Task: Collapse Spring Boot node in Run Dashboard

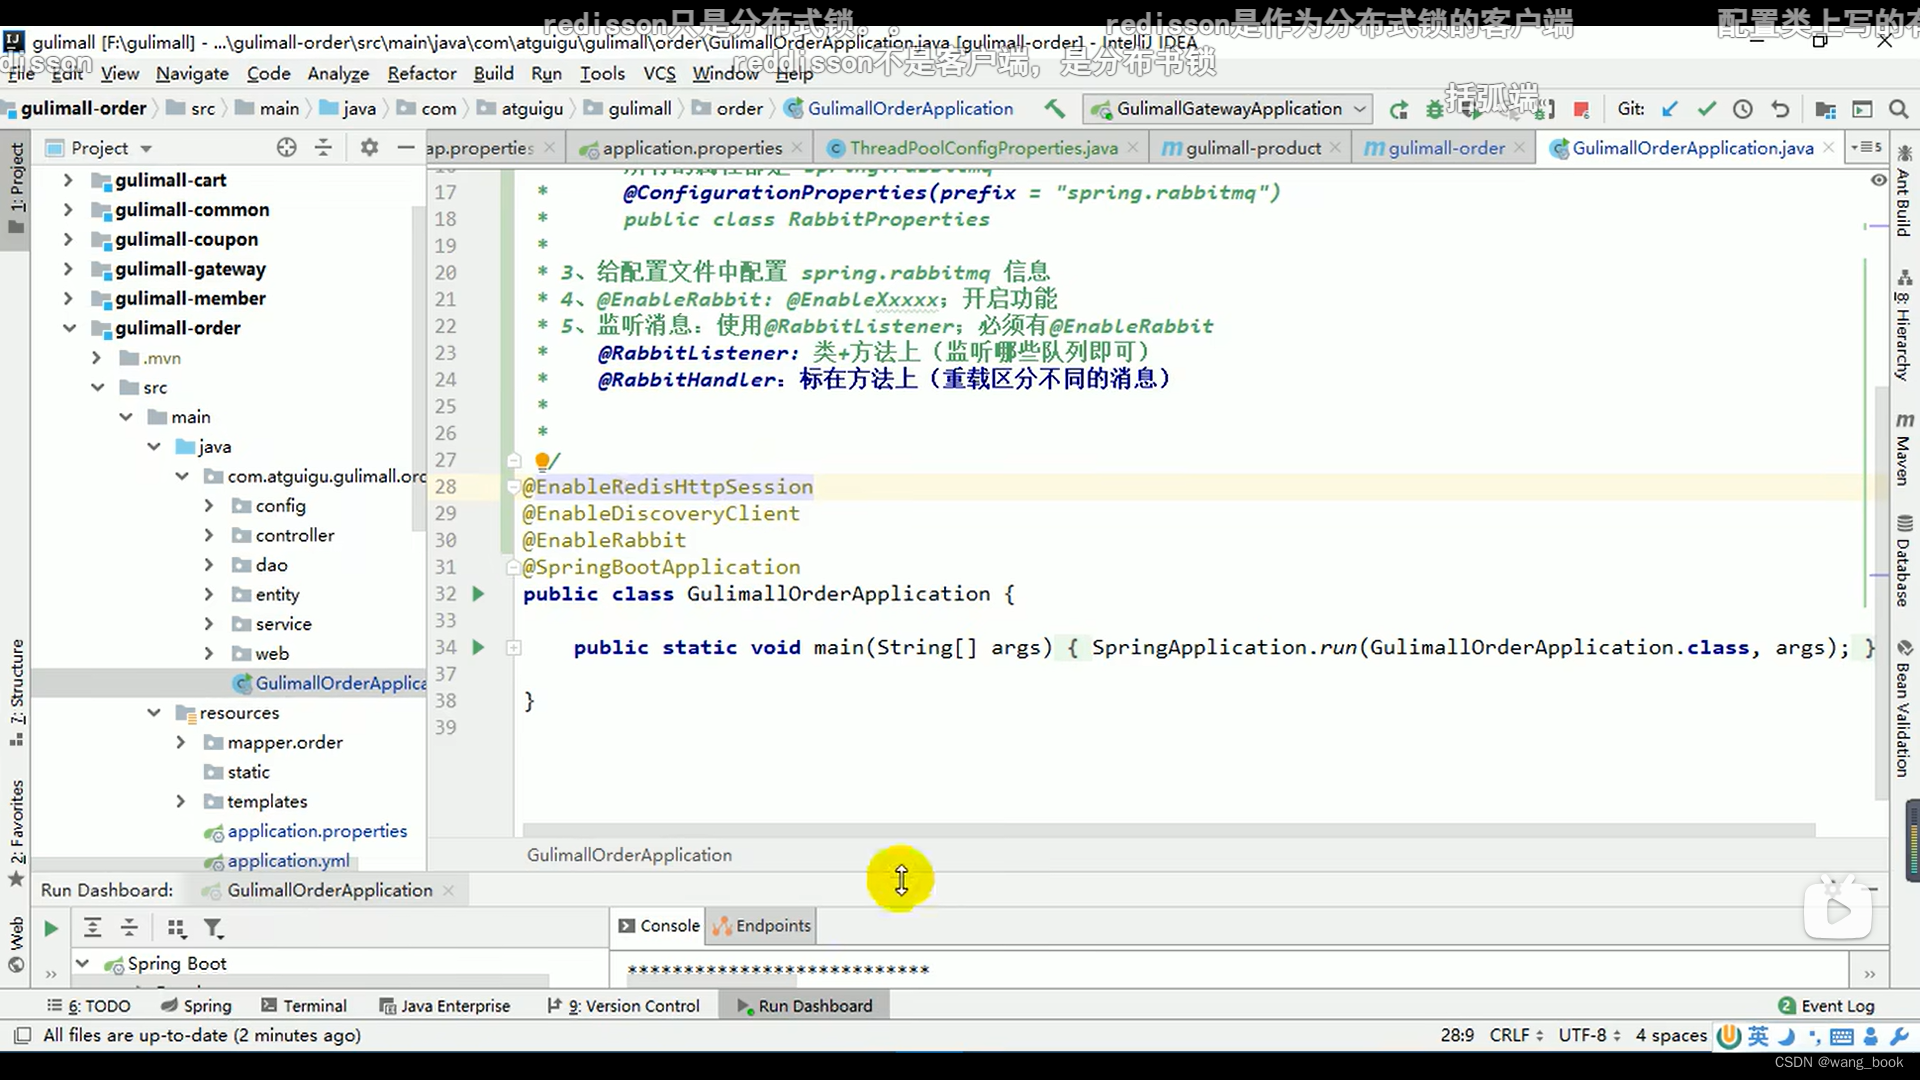Action: click(x=82, y=964)
